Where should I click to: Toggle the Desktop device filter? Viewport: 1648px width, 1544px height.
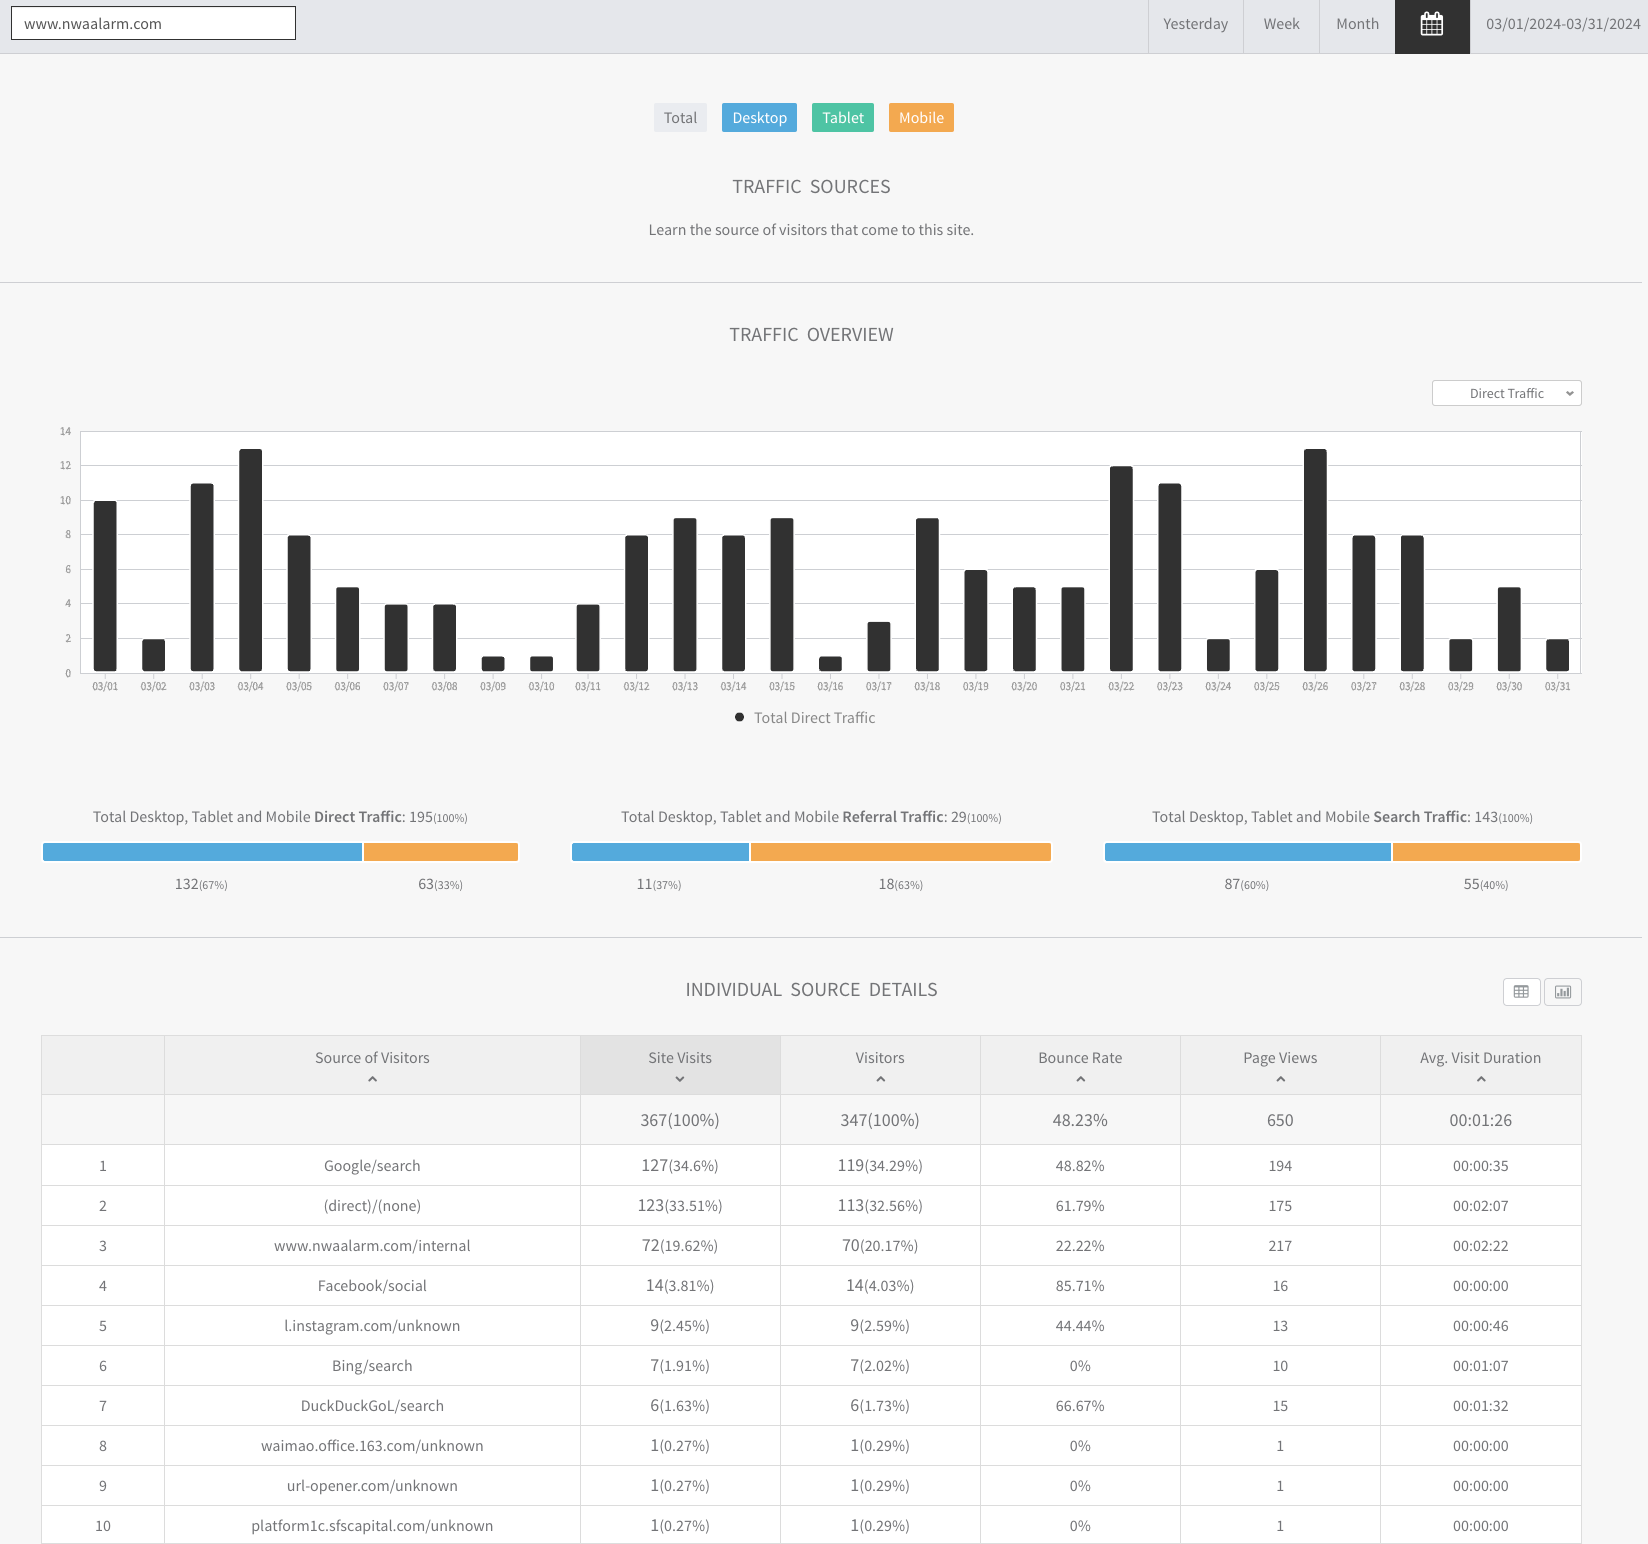759,118
